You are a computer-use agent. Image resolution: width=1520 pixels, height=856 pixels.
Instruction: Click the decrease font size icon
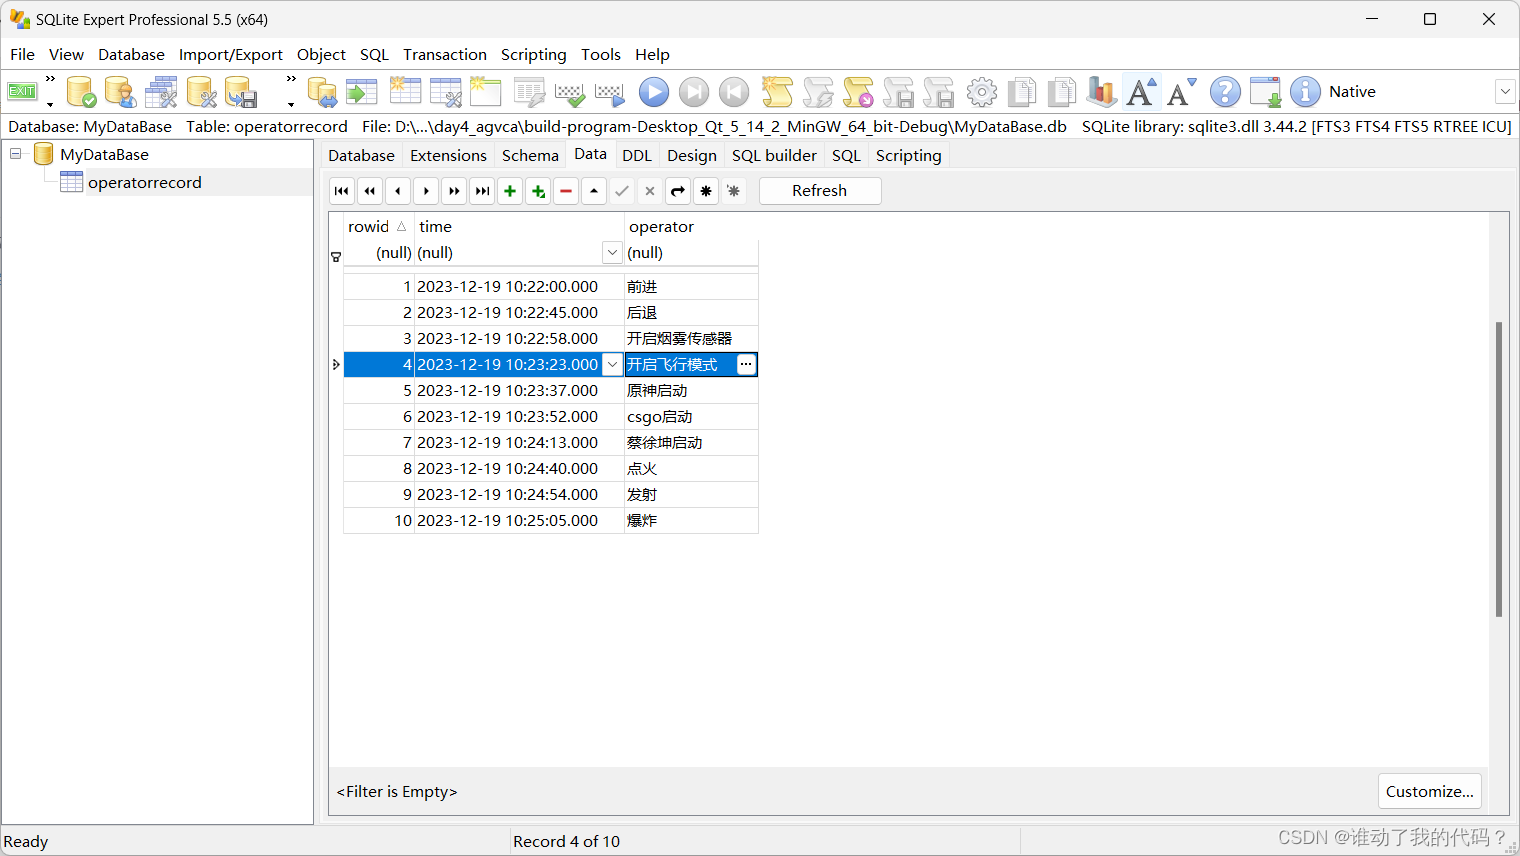click(1180, 91)
